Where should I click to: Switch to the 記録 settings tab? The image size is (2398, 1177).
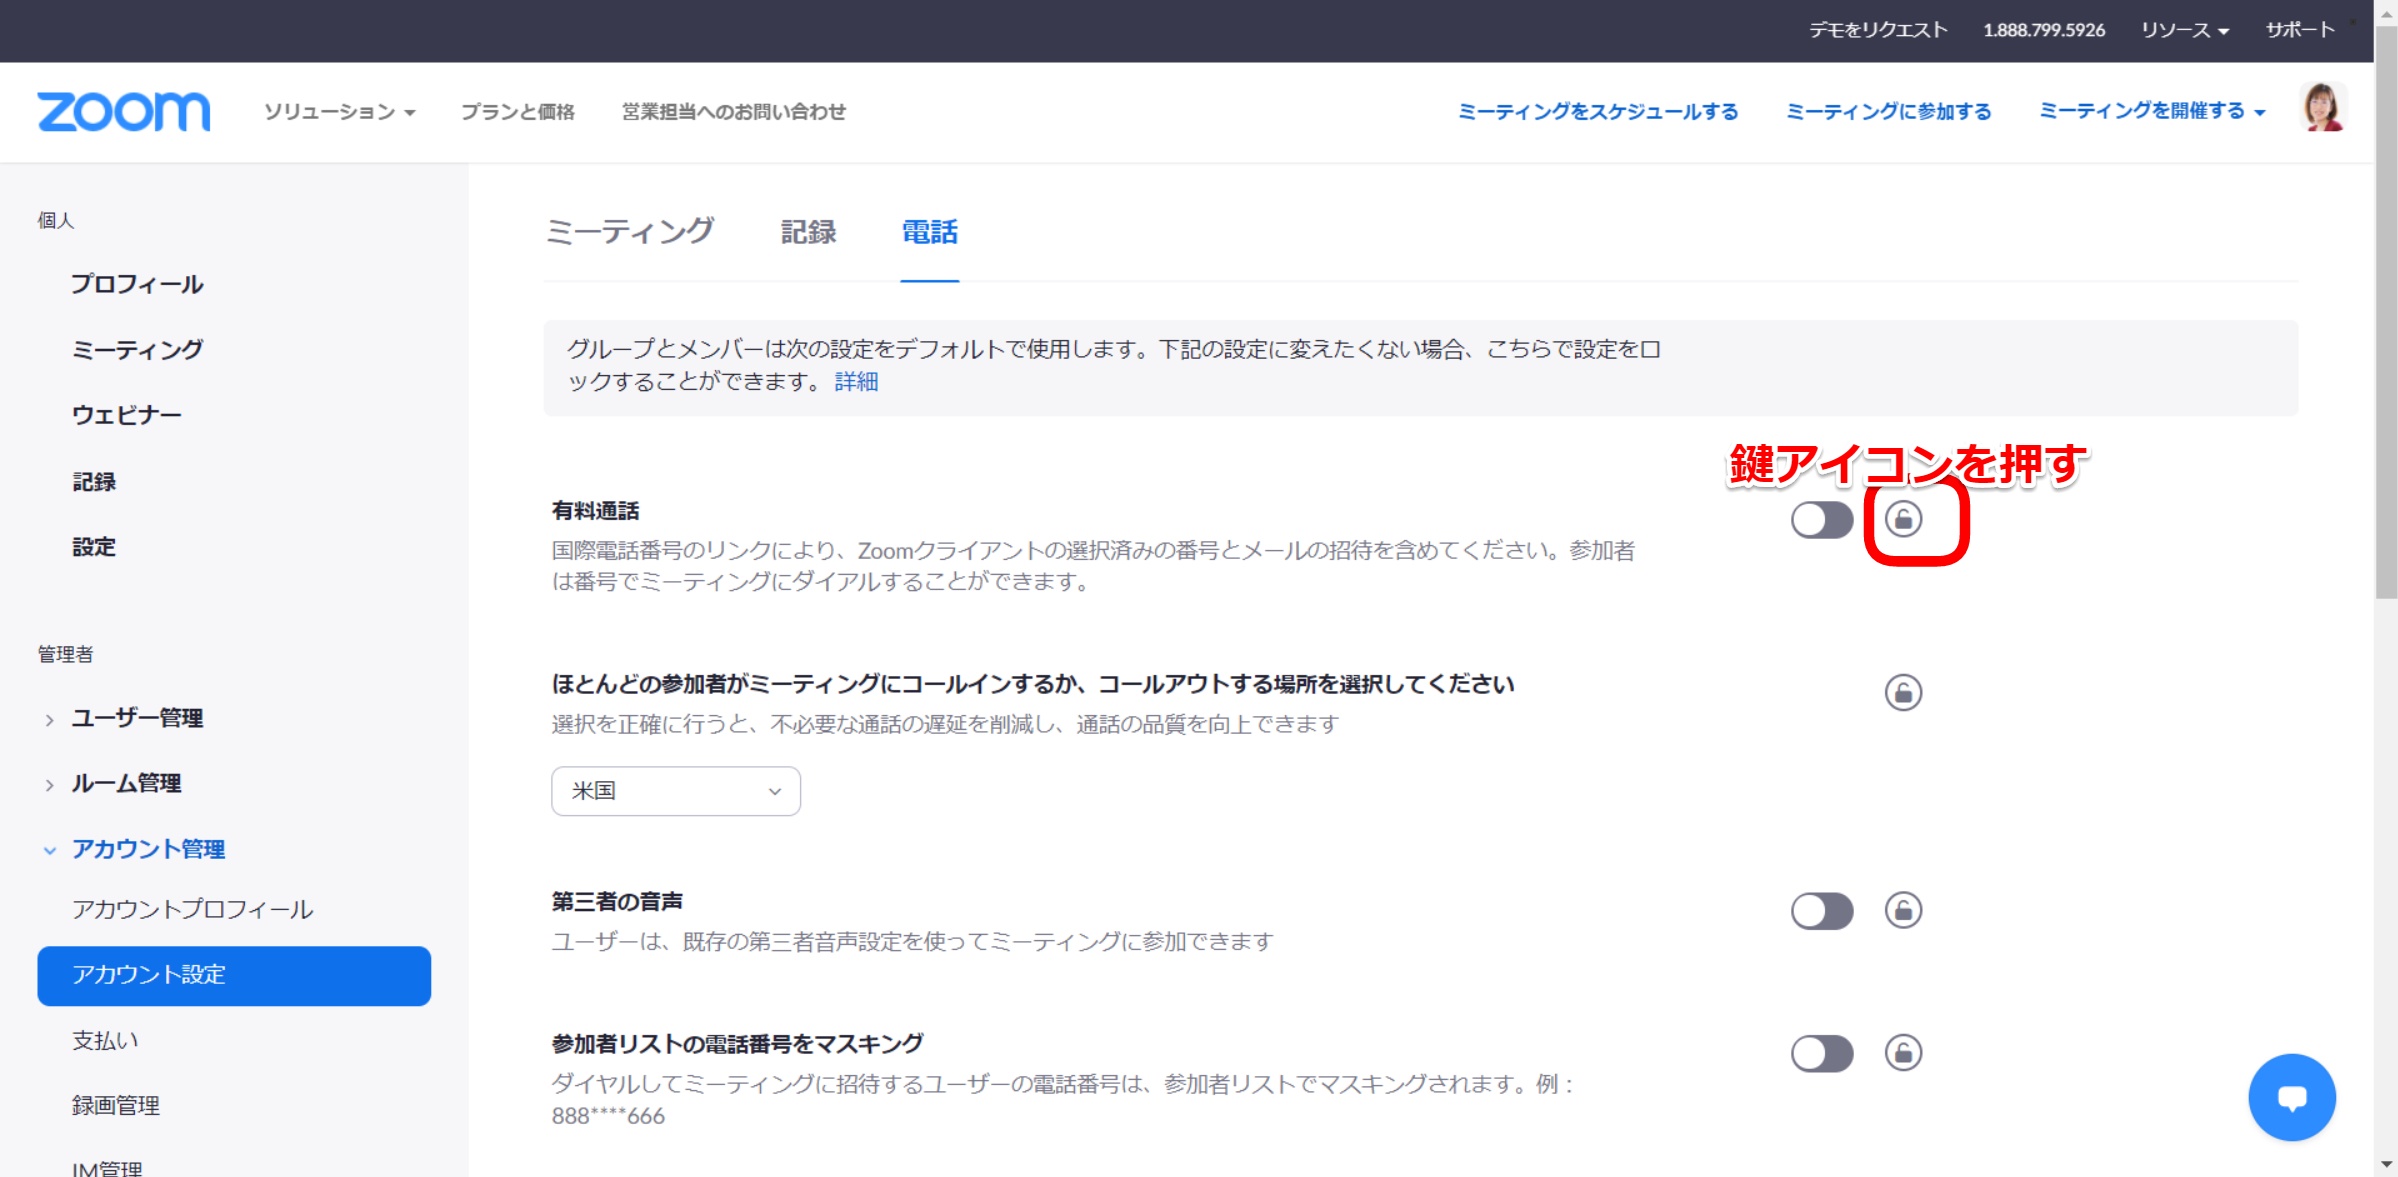click(x=808, y=232)
